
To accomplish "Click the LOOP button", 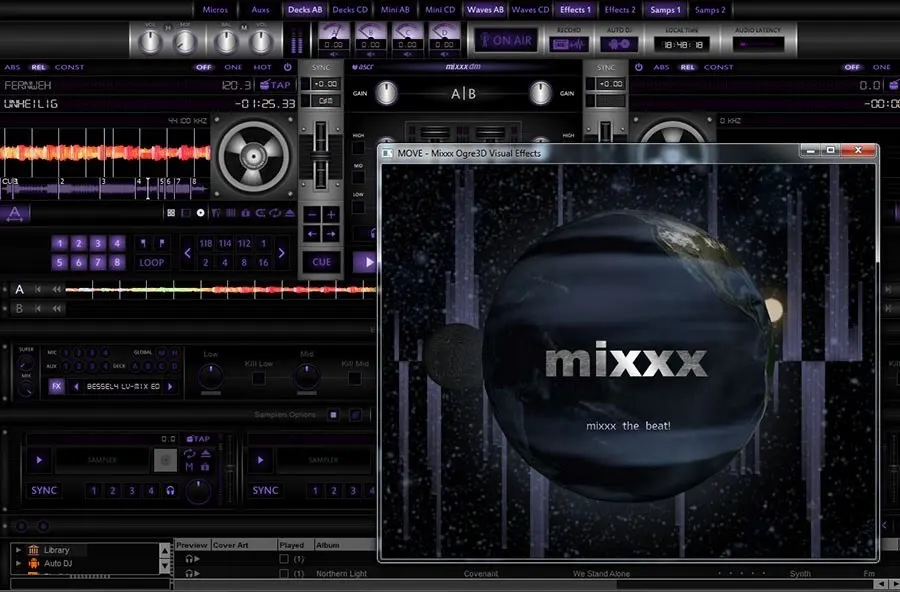I will click(x=152, y=262).
